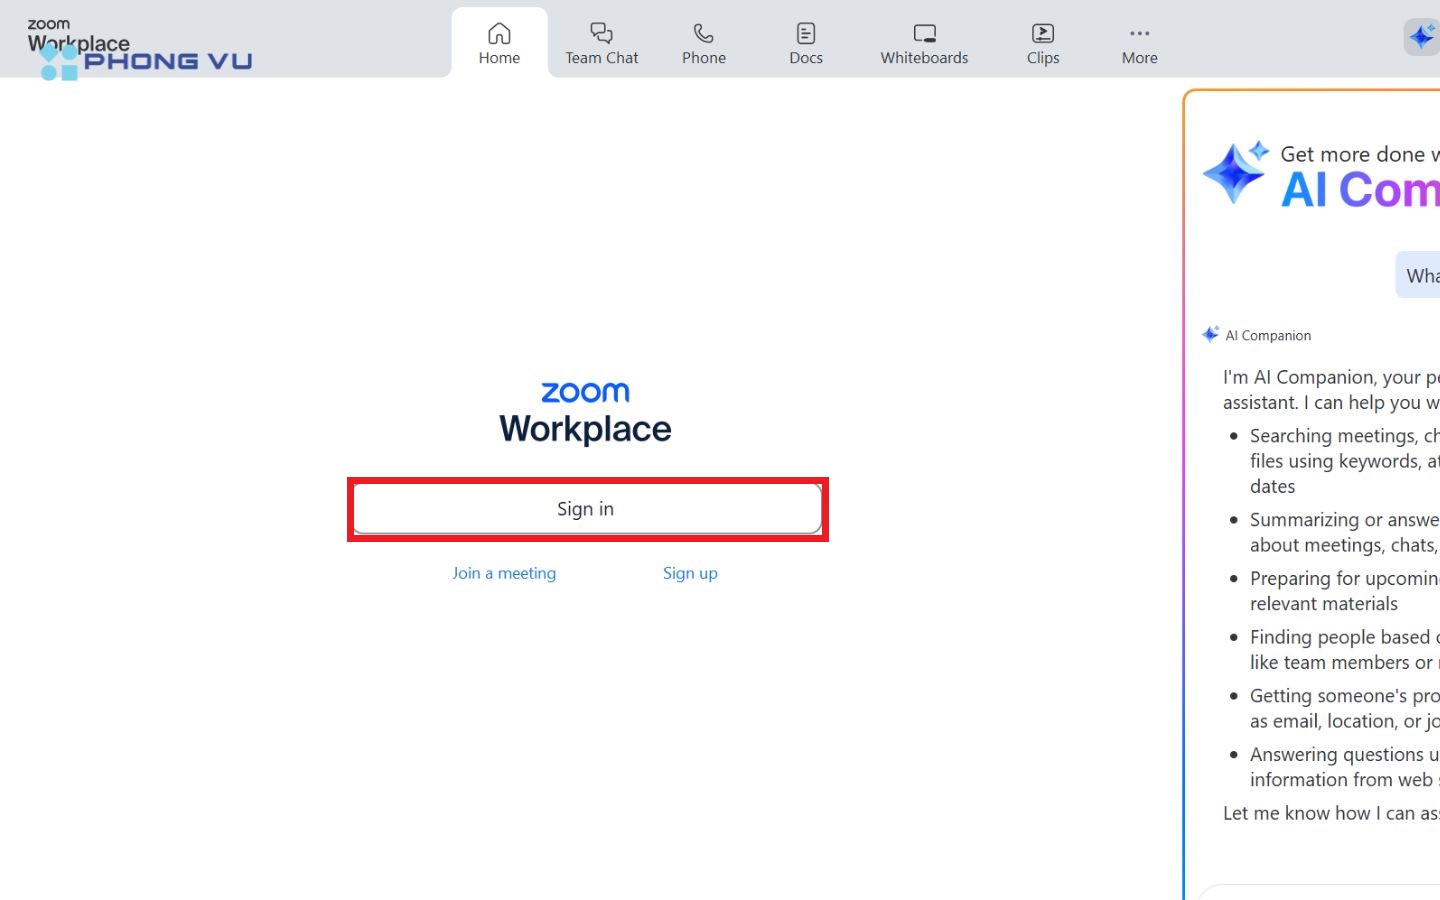Open Team Chat via speech bubbles icon
Image resolution: width=1440 pixels, height=900 pixels.
click(601, 33)
